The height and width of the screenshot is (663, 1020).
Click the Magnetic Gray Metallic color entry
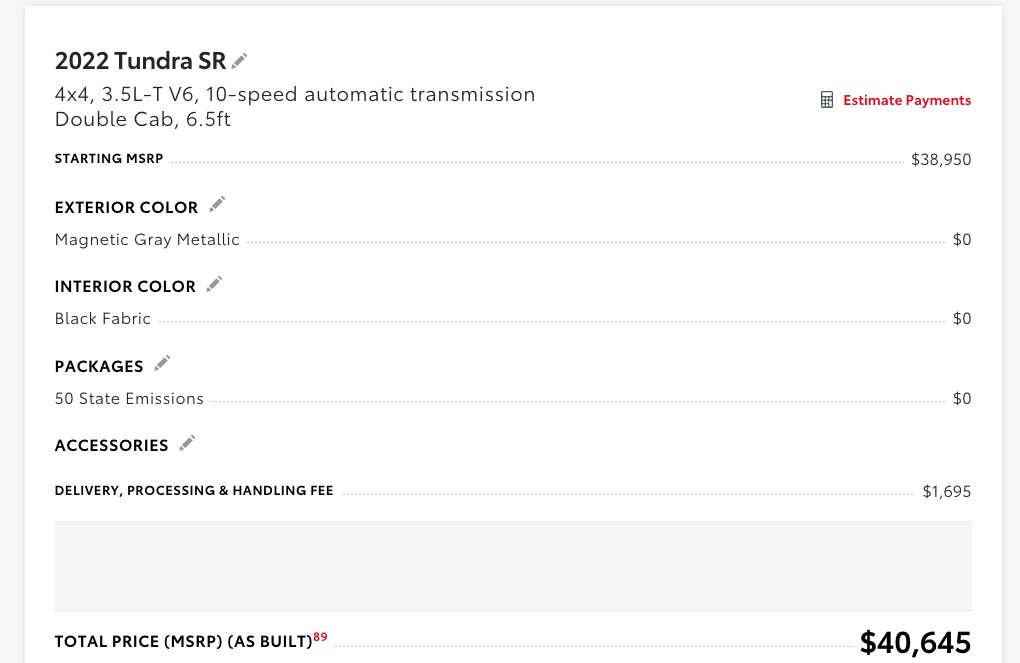coord(147,240)
